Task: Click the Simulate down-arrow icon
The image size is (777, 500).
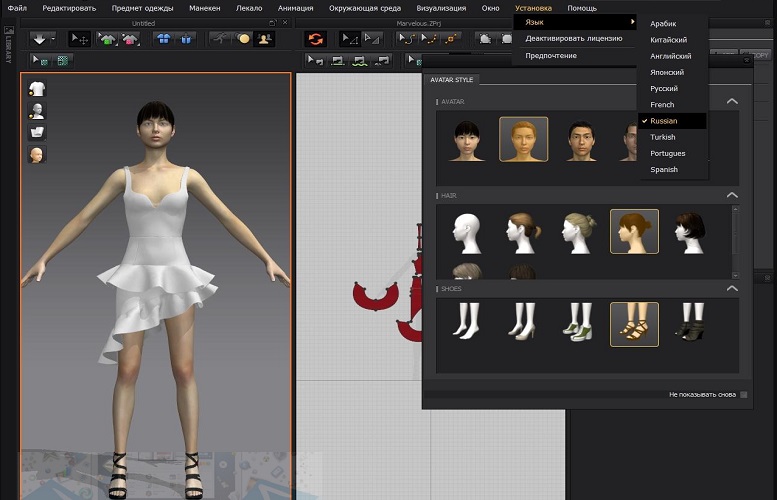Action: tap(39, 39)
